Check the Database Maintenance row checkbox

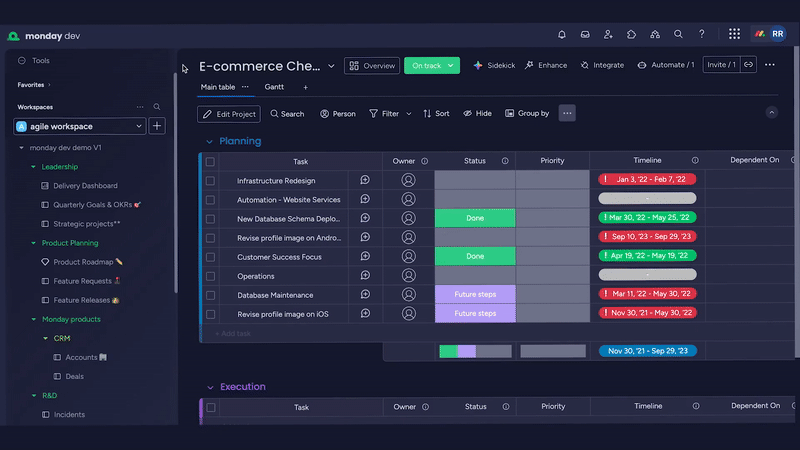pos(210,295)
